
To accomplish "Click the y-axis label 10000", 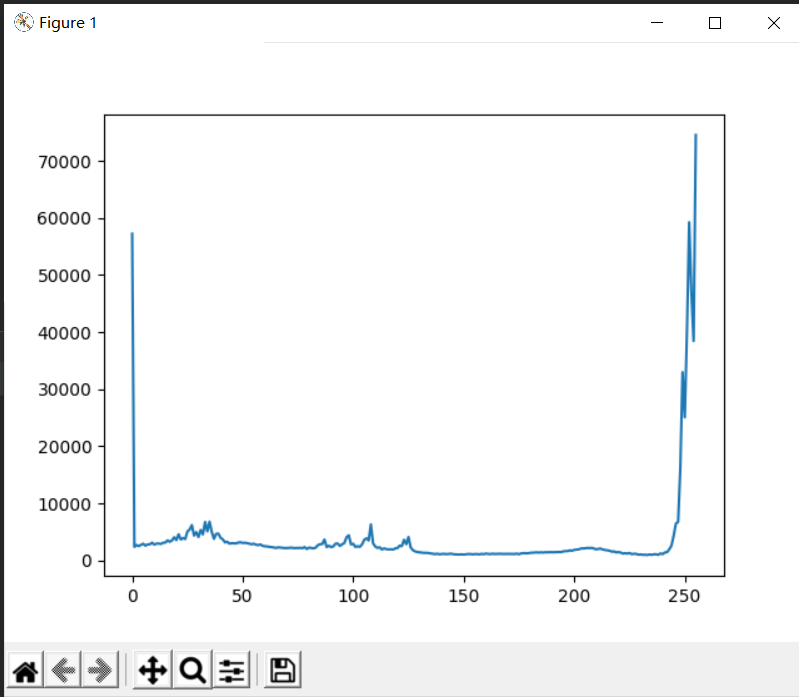I will [x=64, y=504].
